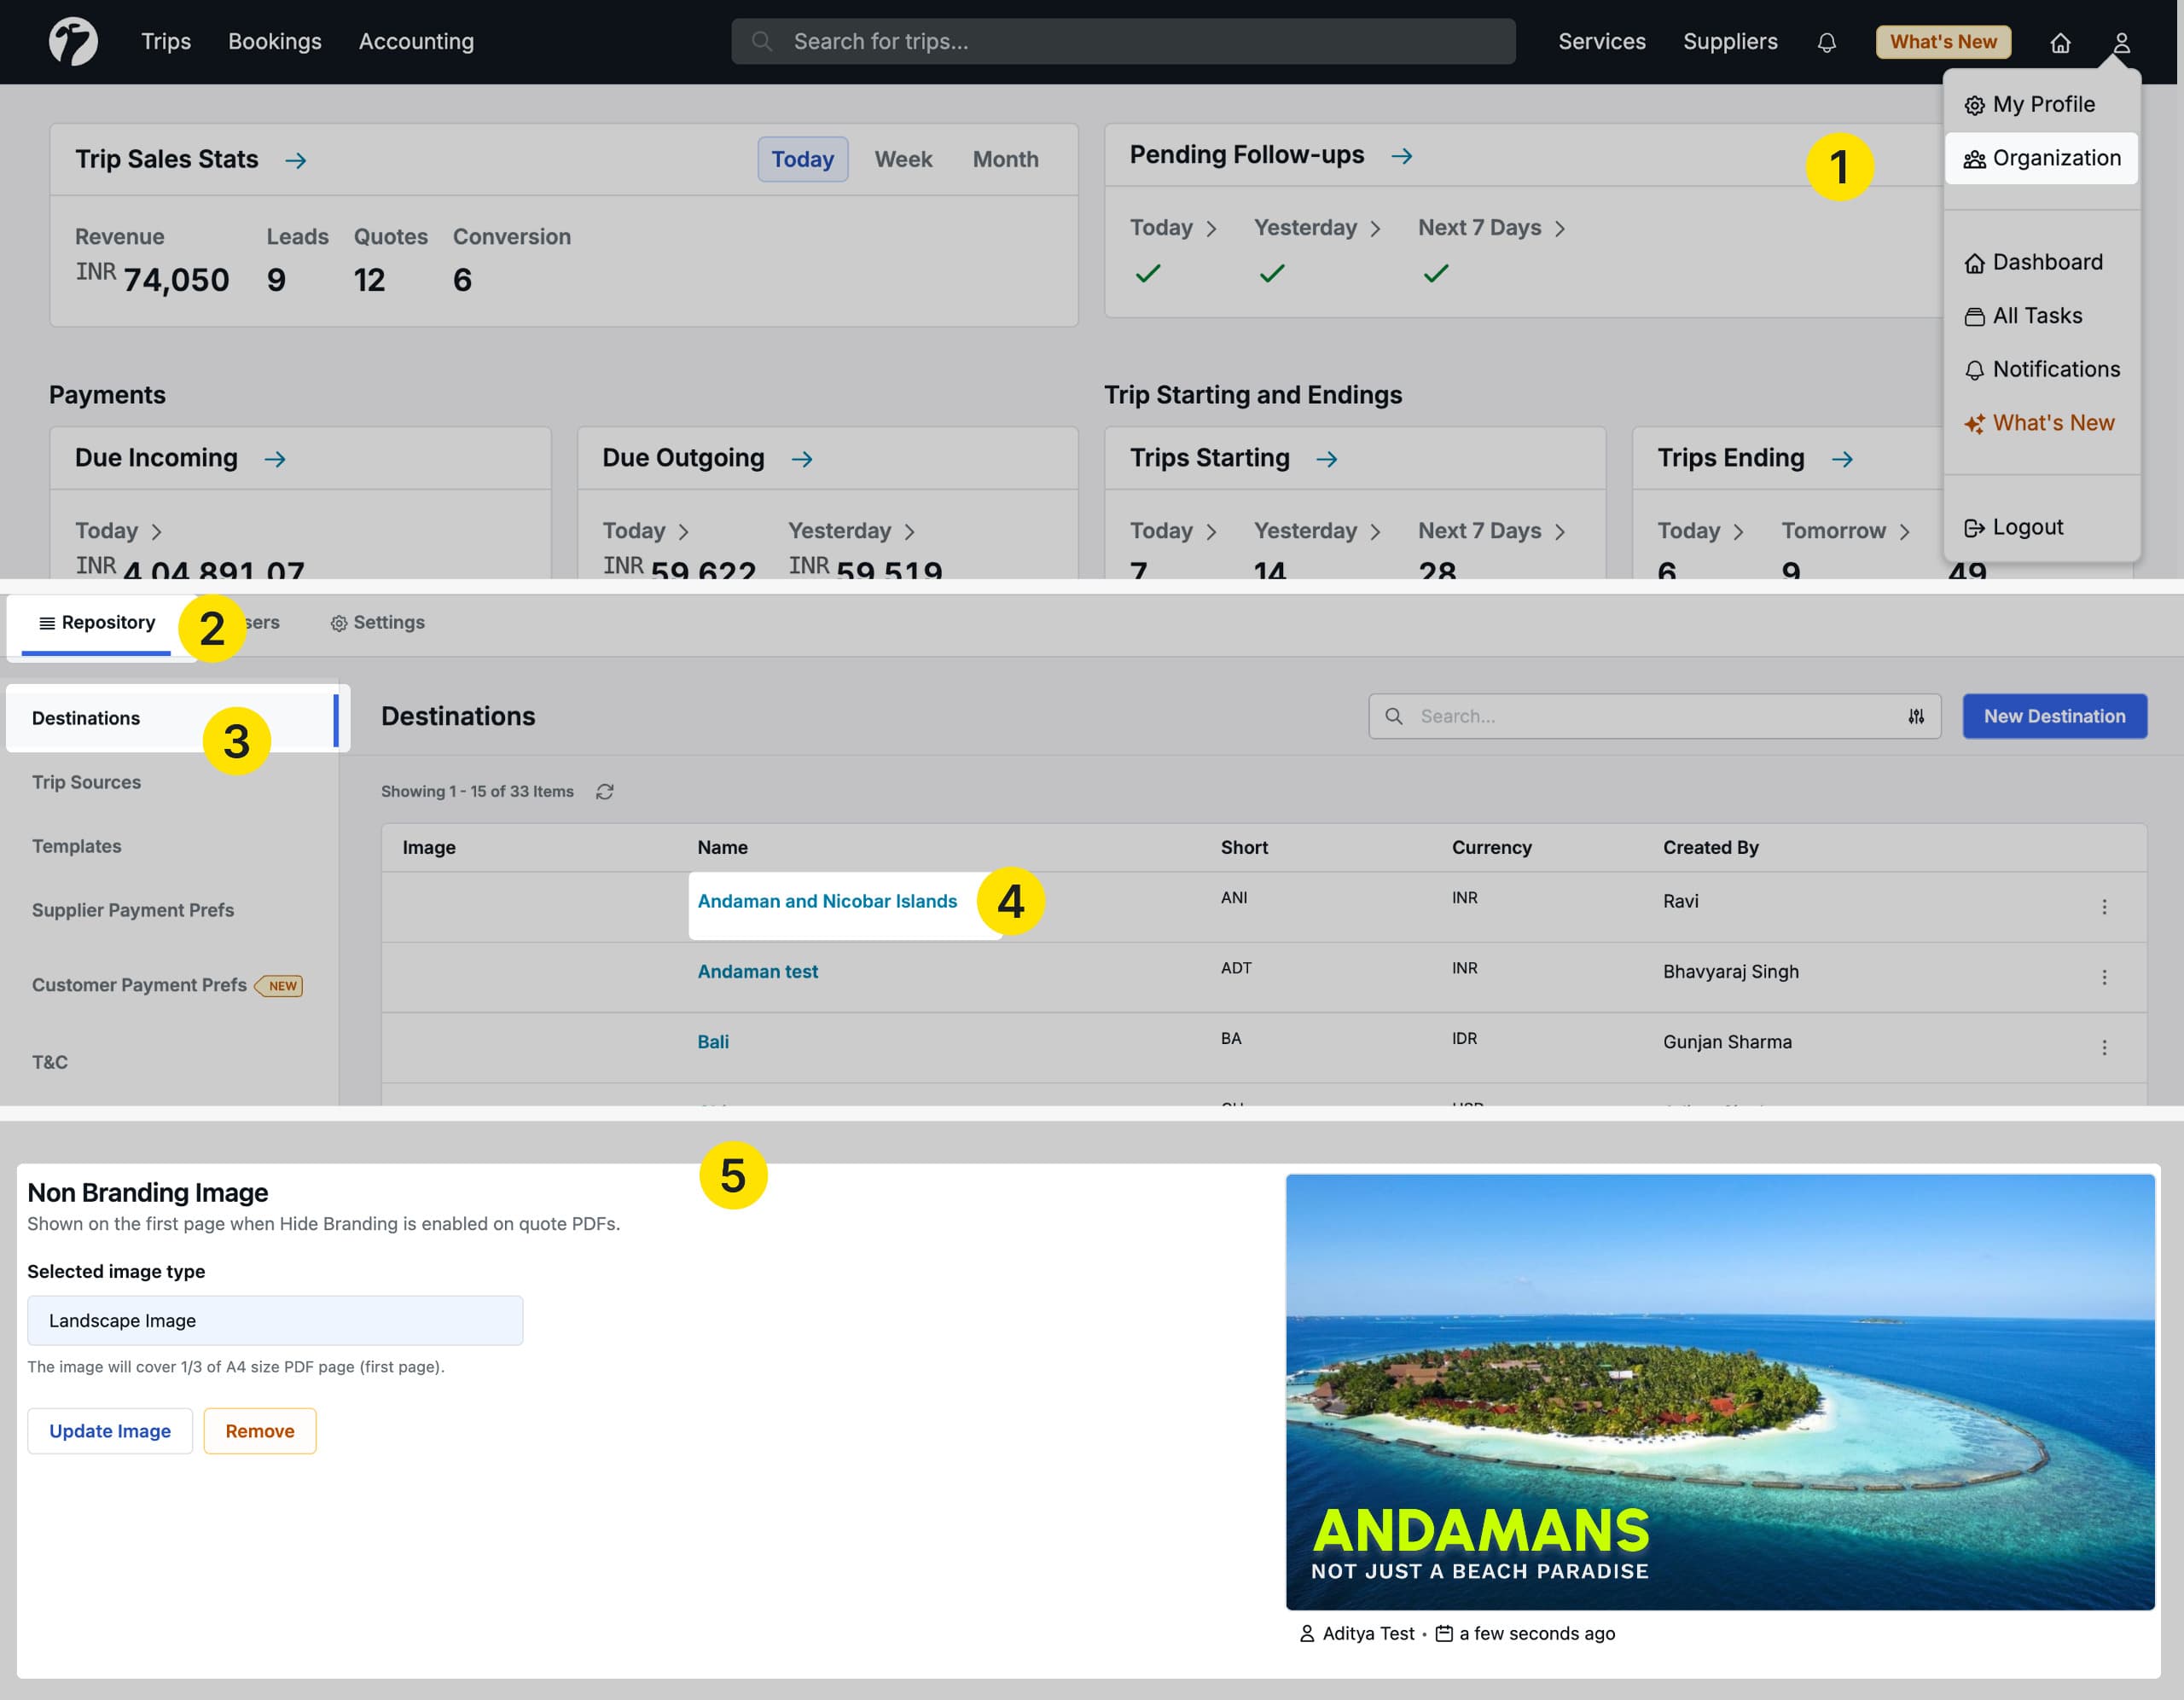Select Dashboard in the user menu
Screen dimensions: 2184x1700
pyautogui.click(x=2041, y=262)
